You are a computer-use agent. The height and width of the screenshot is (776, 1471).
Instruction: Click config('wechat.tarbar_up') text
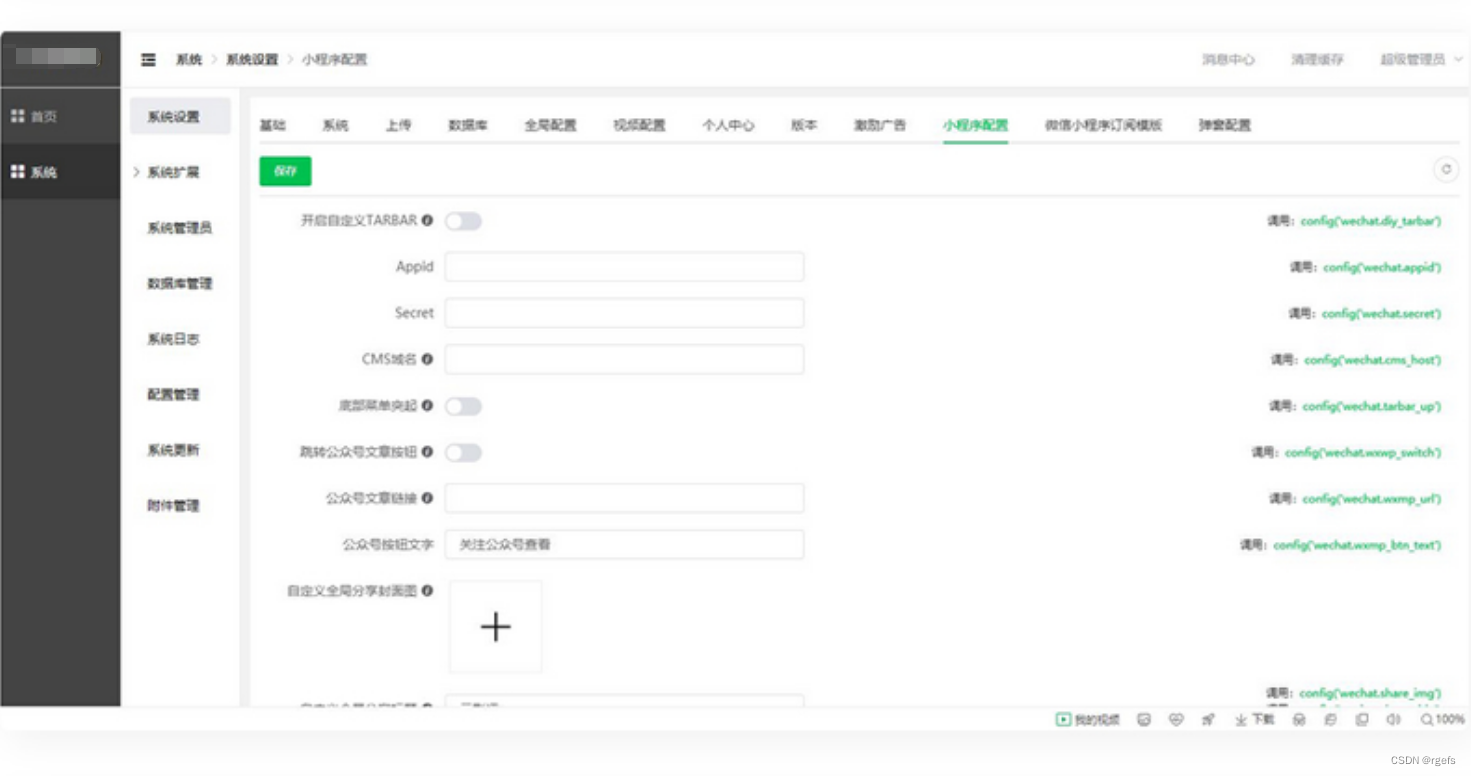(x=1372, y=406)
